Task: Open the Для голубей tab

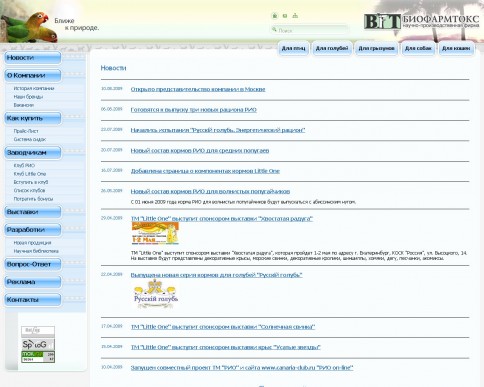Action: point(332,49)
